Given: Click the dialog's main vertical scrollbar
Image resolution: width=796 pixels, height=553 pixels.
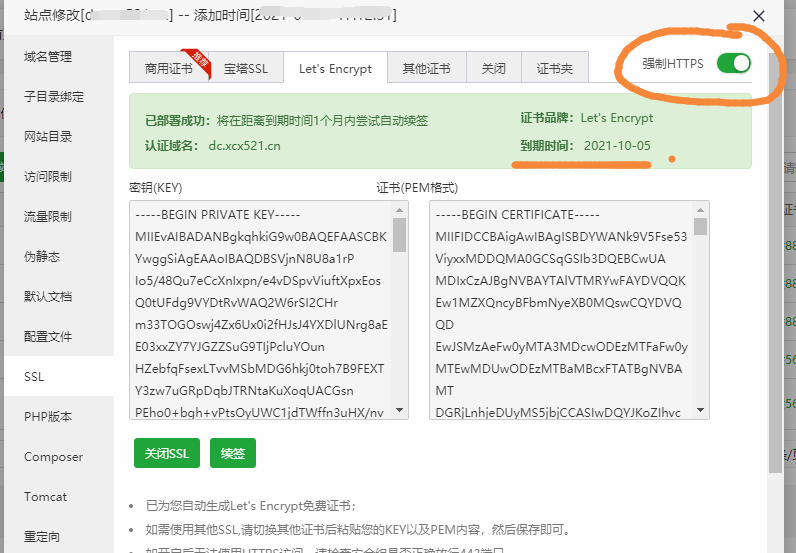Looking at the screenshot, I should click(x=775, y=262).
